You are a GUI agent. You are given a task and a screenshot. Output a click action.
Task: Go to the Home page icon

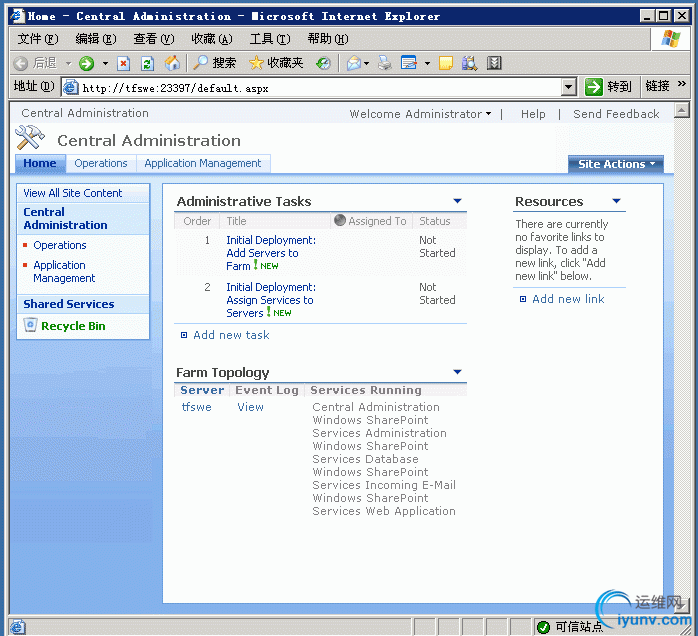(x=172, y=63)
